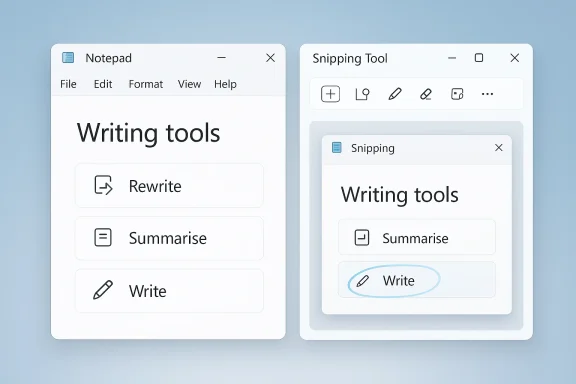The height and width of the screenshot is (384, 576).
Task: Minimize the Notepad window
Action: point(222,58)
